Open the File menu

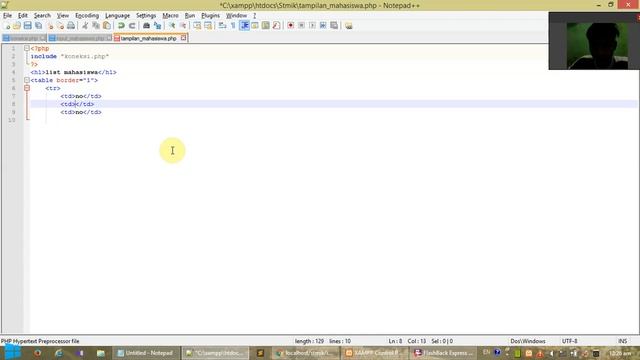click(7, 16)
